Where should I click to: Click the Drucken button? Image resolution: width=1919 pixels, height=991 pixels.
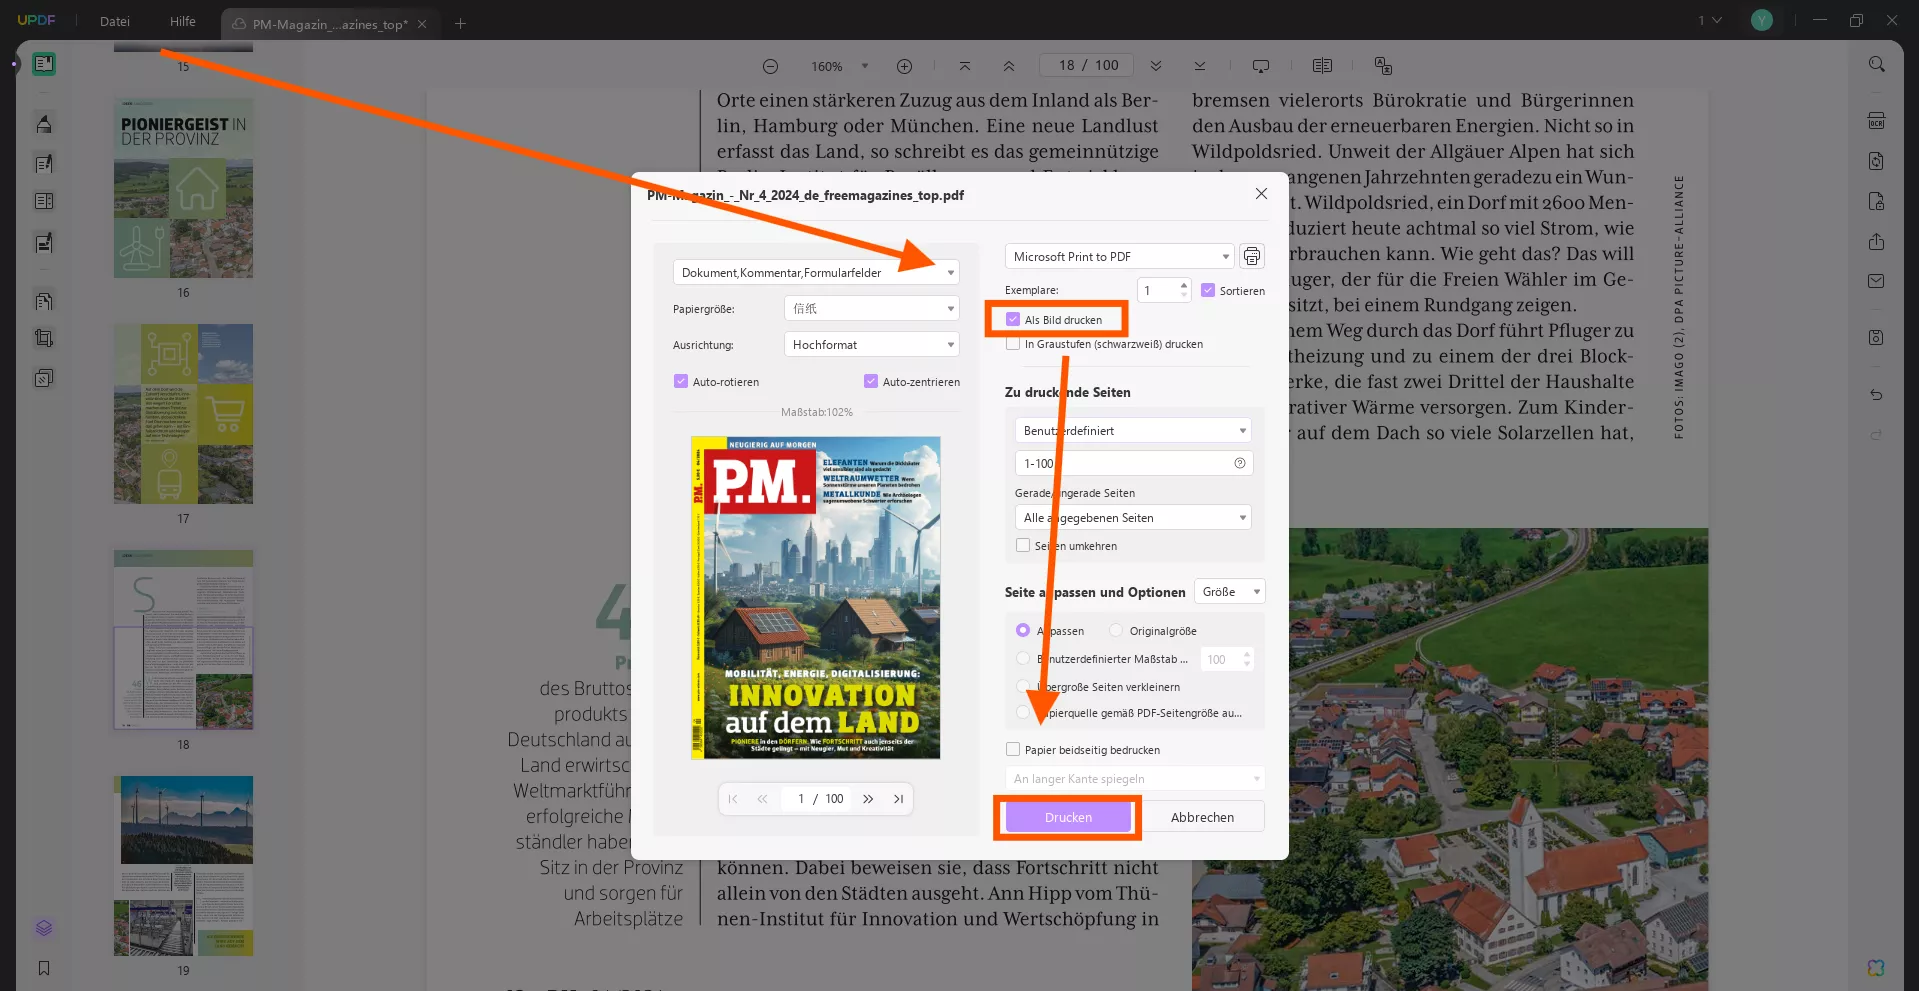pyautogui.click(x=1068, y=817)
